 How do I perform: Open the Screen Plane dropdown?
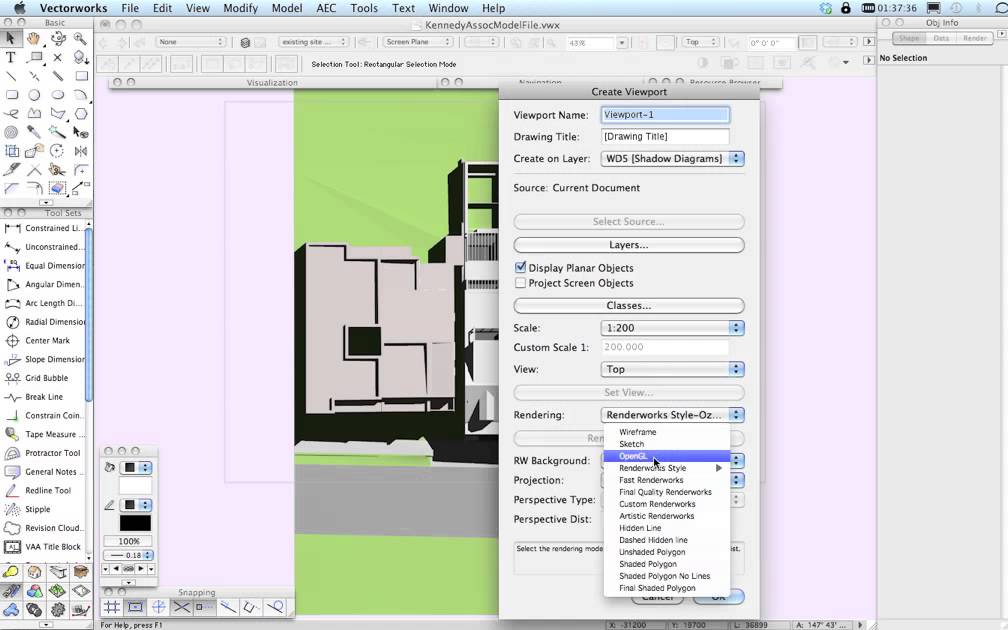click(x=418, y=42)
